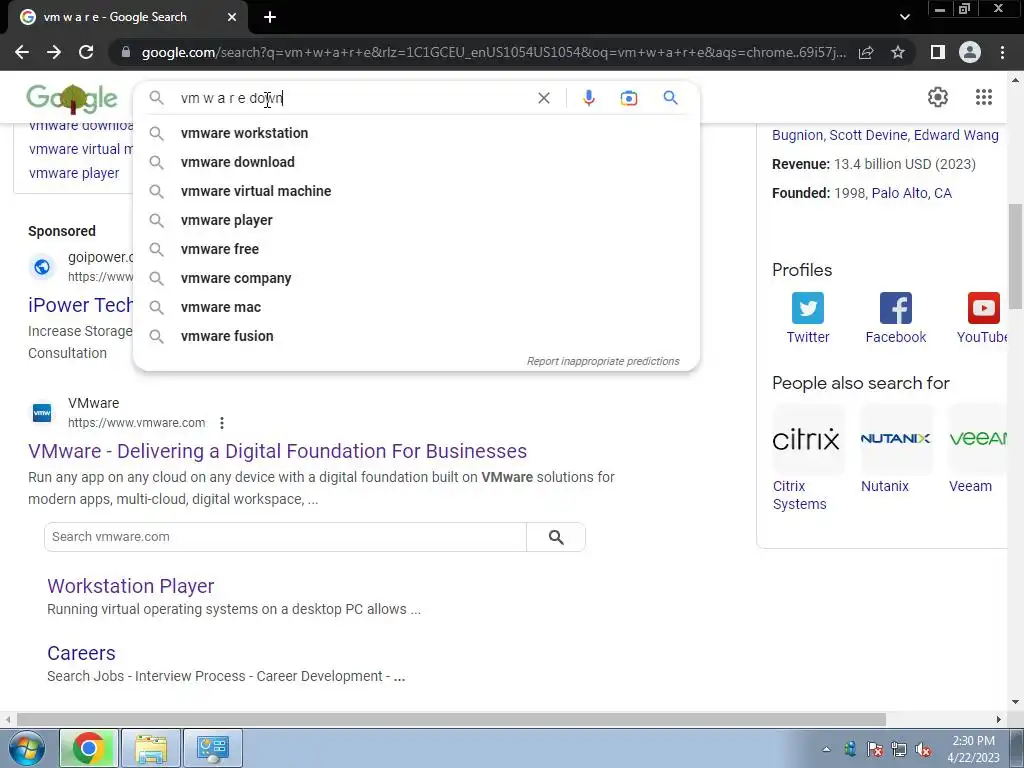Image resolution: width=1024 pixels, height=768 pixels.
Task: Click the VMware favicon in the result
Action: click(42, 413)
